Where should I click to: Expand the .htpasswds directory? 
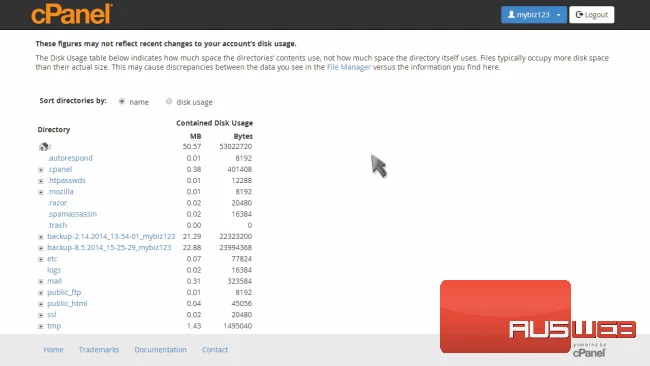(x=41, y=181)
